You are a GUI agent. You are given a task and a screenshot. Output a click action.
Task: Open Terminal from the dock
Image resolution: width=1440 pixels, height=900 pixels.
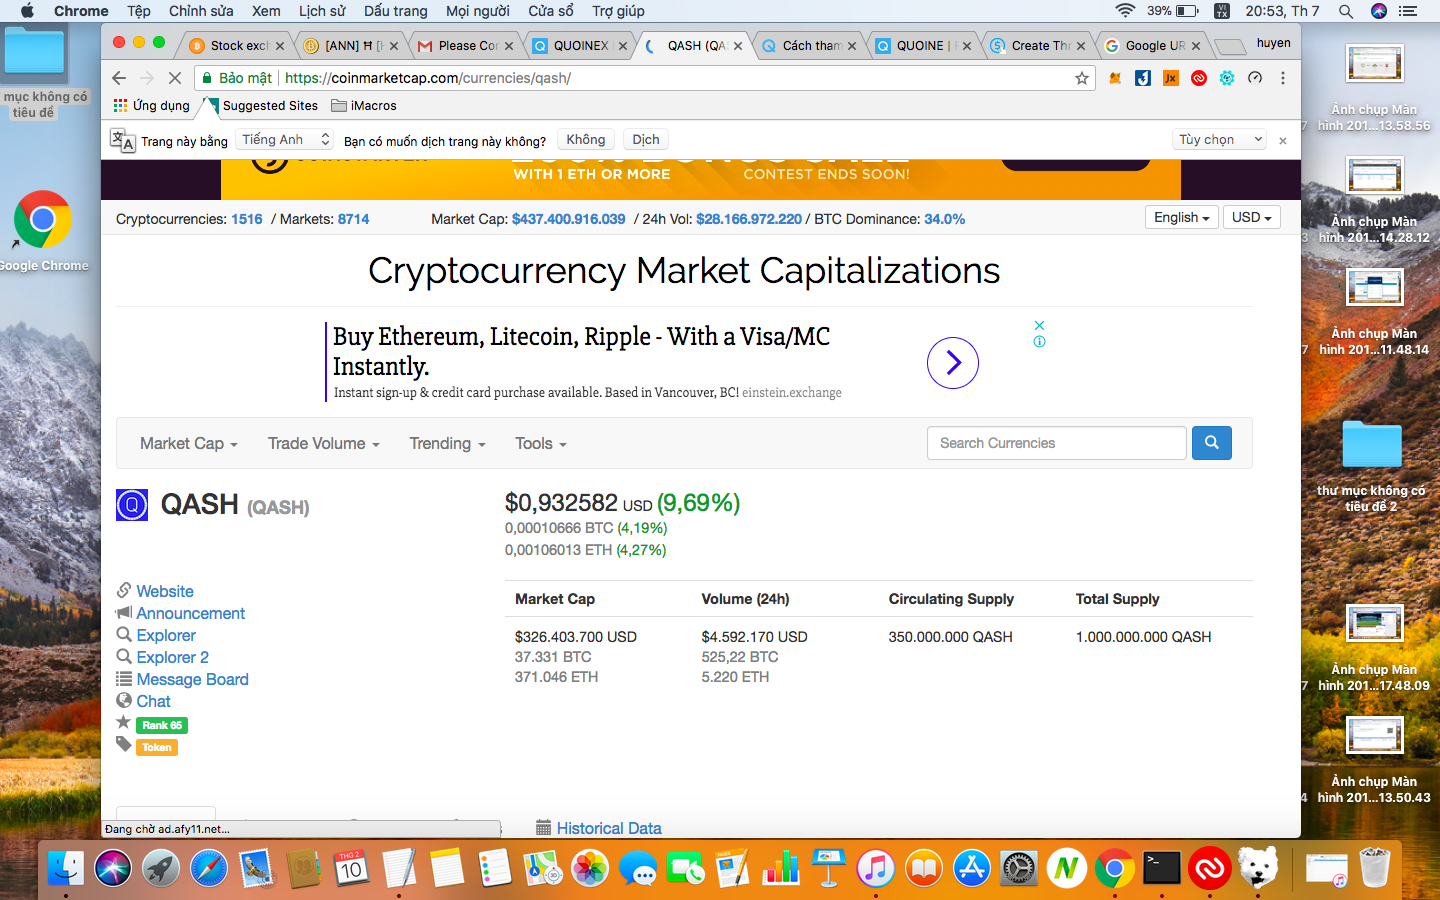1162,868
